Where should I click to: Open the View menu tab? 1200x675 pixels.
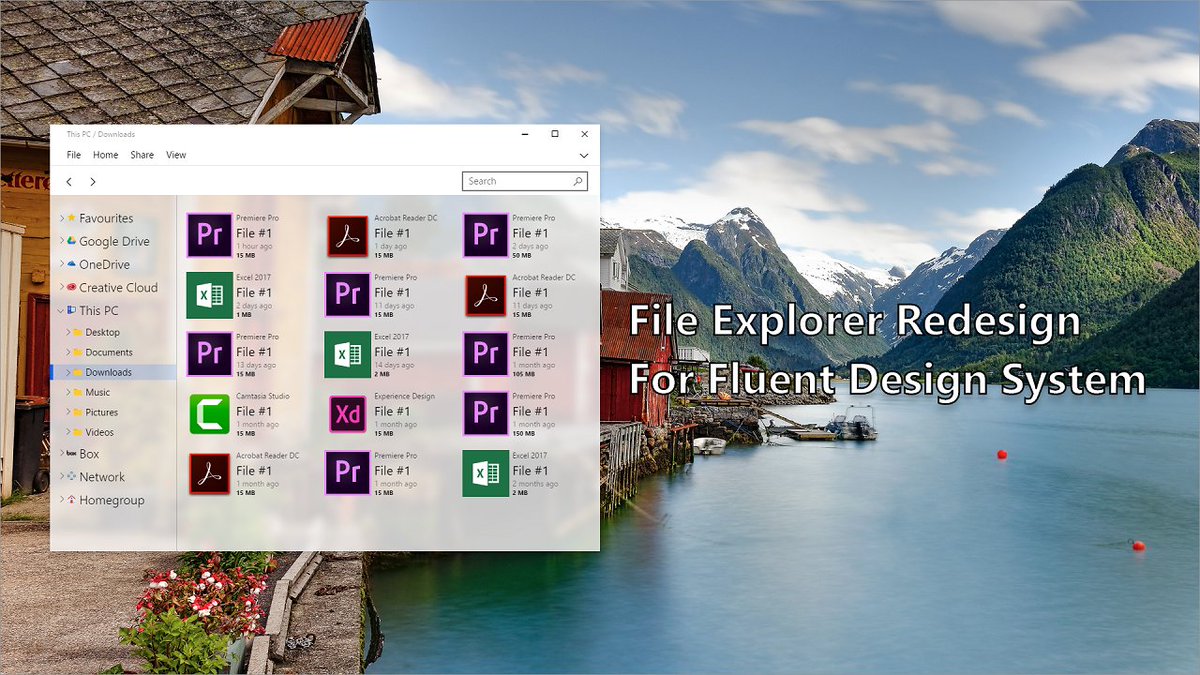click(x=176, y=155)
